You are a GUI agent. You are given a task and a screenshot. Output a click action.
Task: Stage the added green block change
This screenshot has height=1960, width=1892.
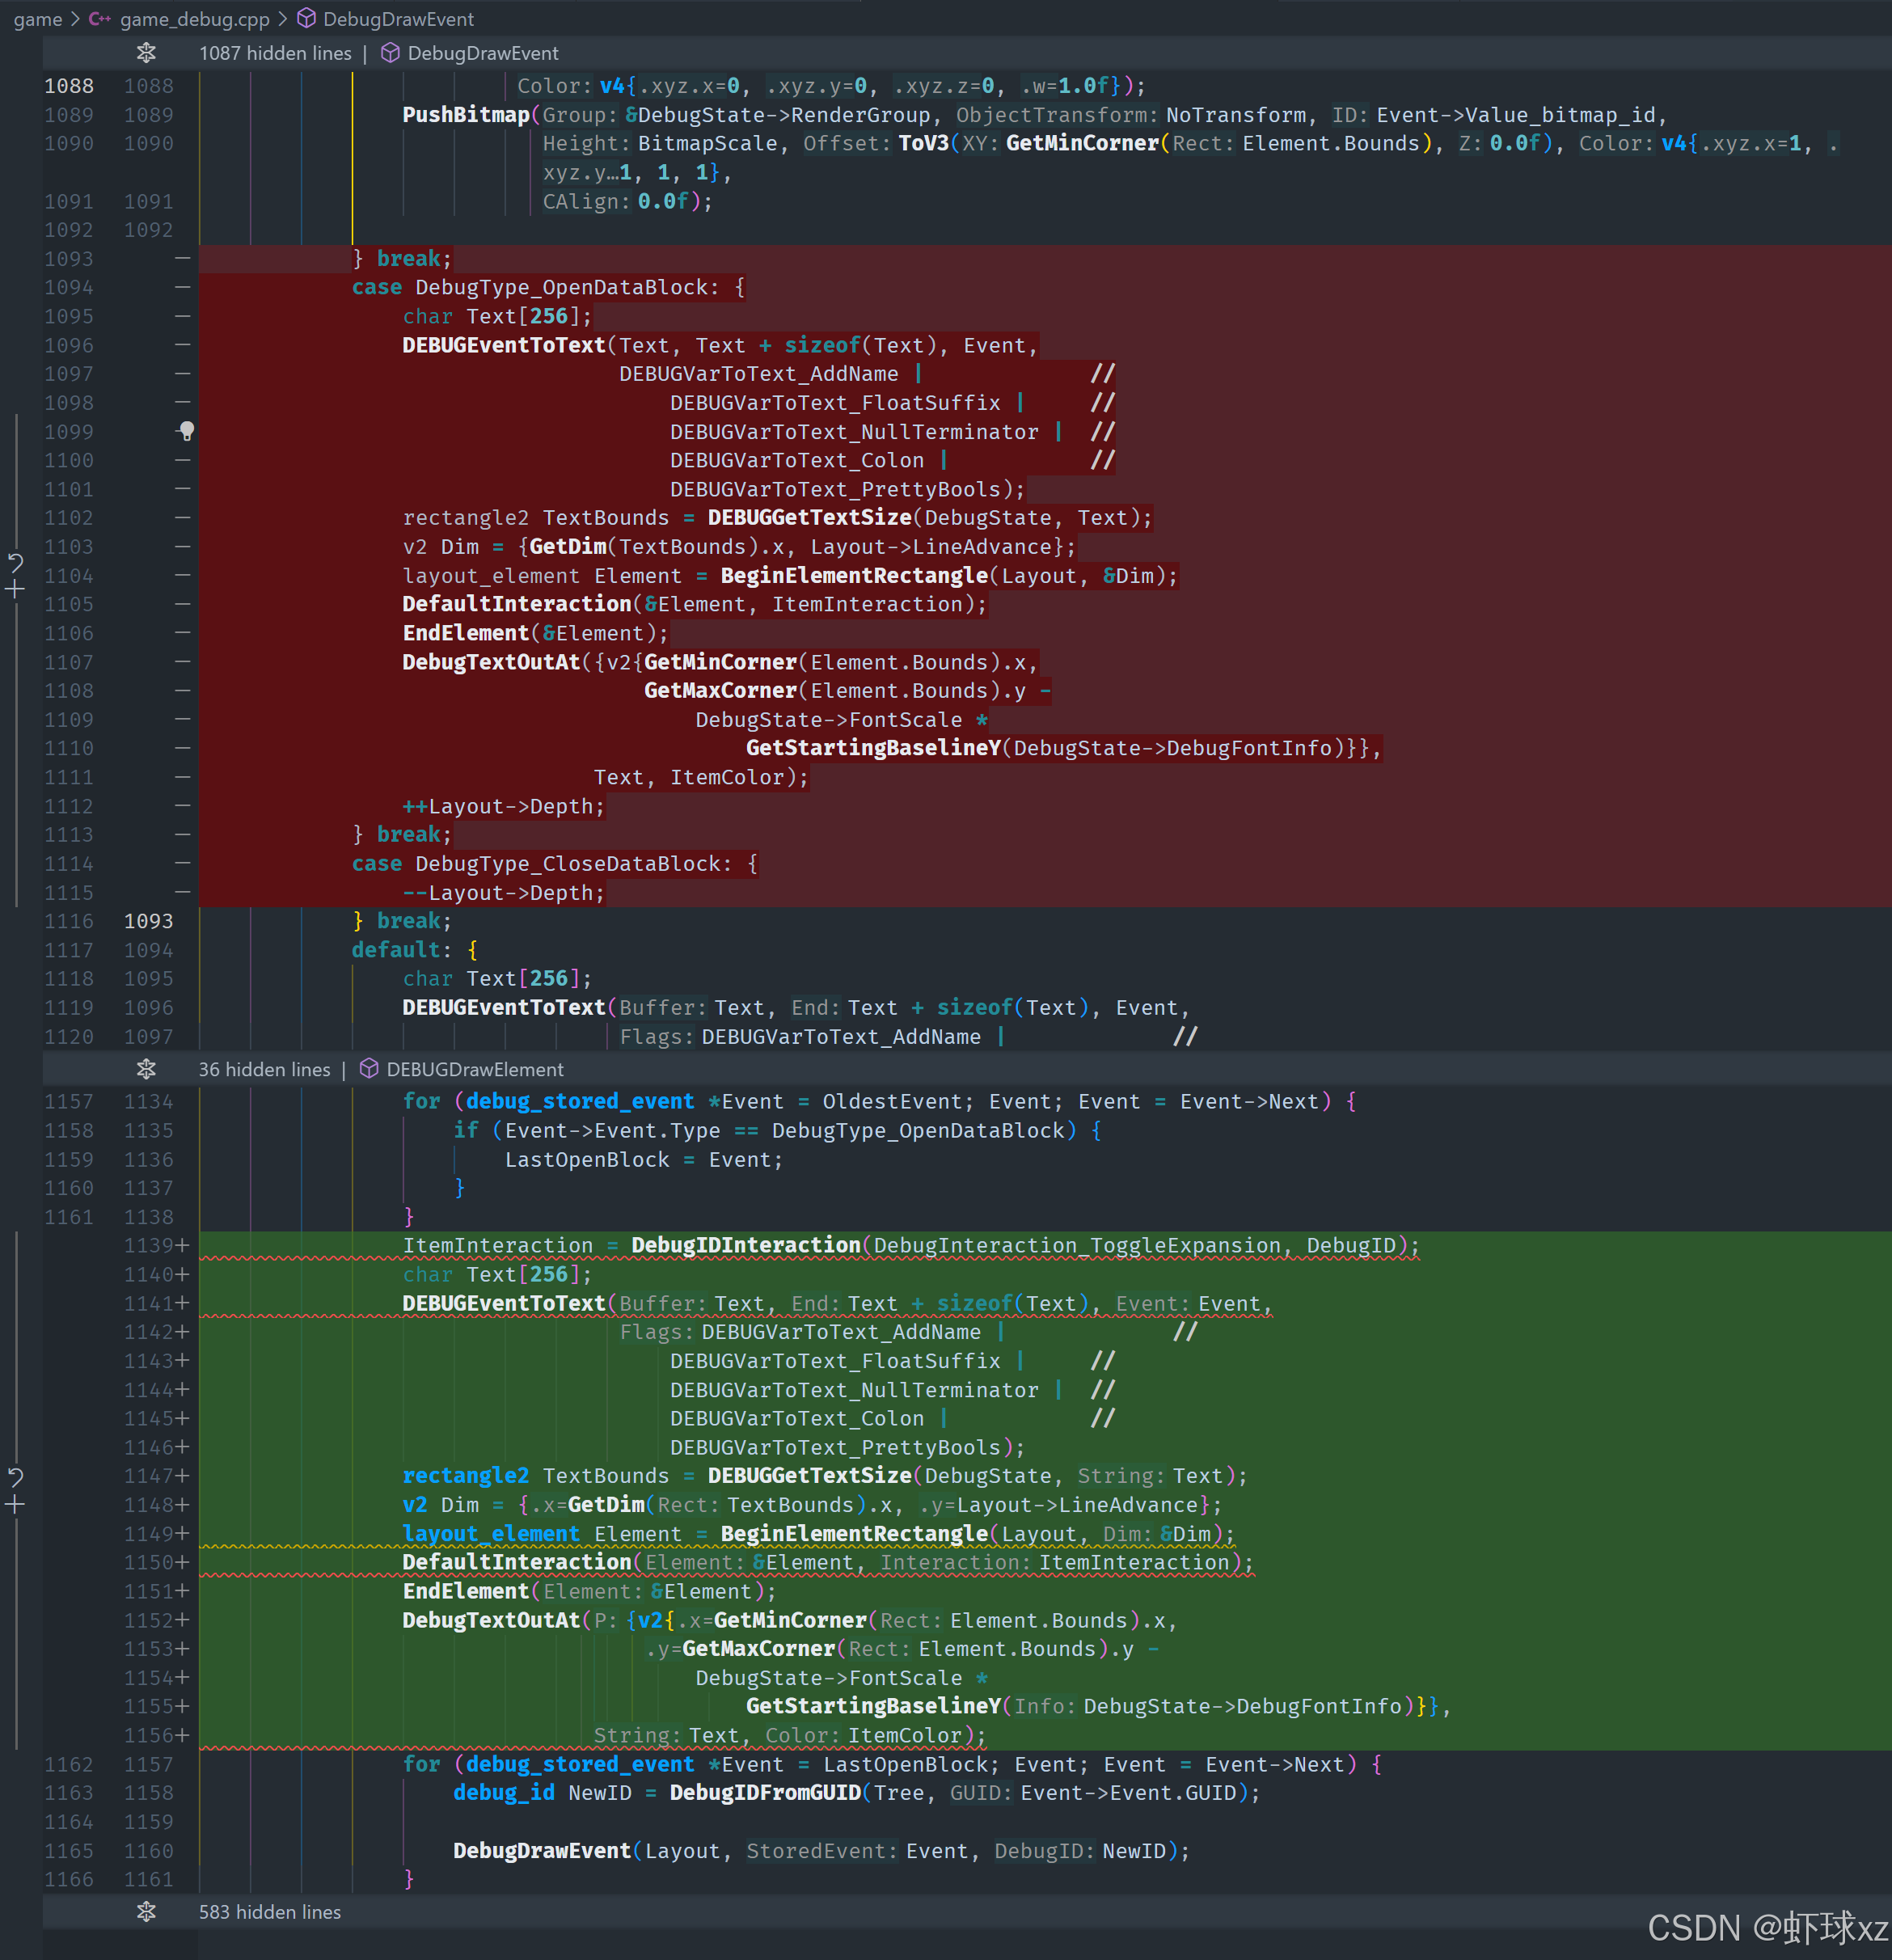(15, 1505)
